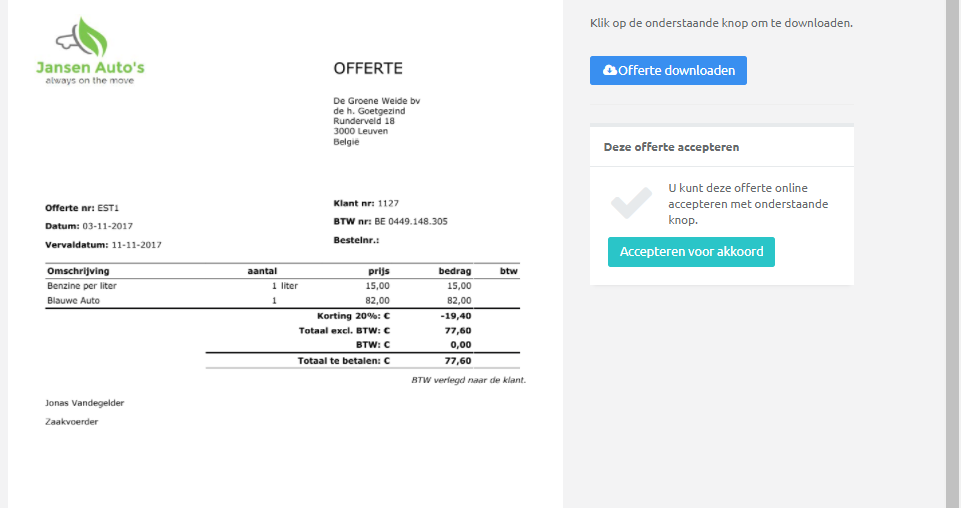Click the Deze offerte accepteren heading
Image resolution: width=974 pixels, height=508 pixels.
point(671,147)
